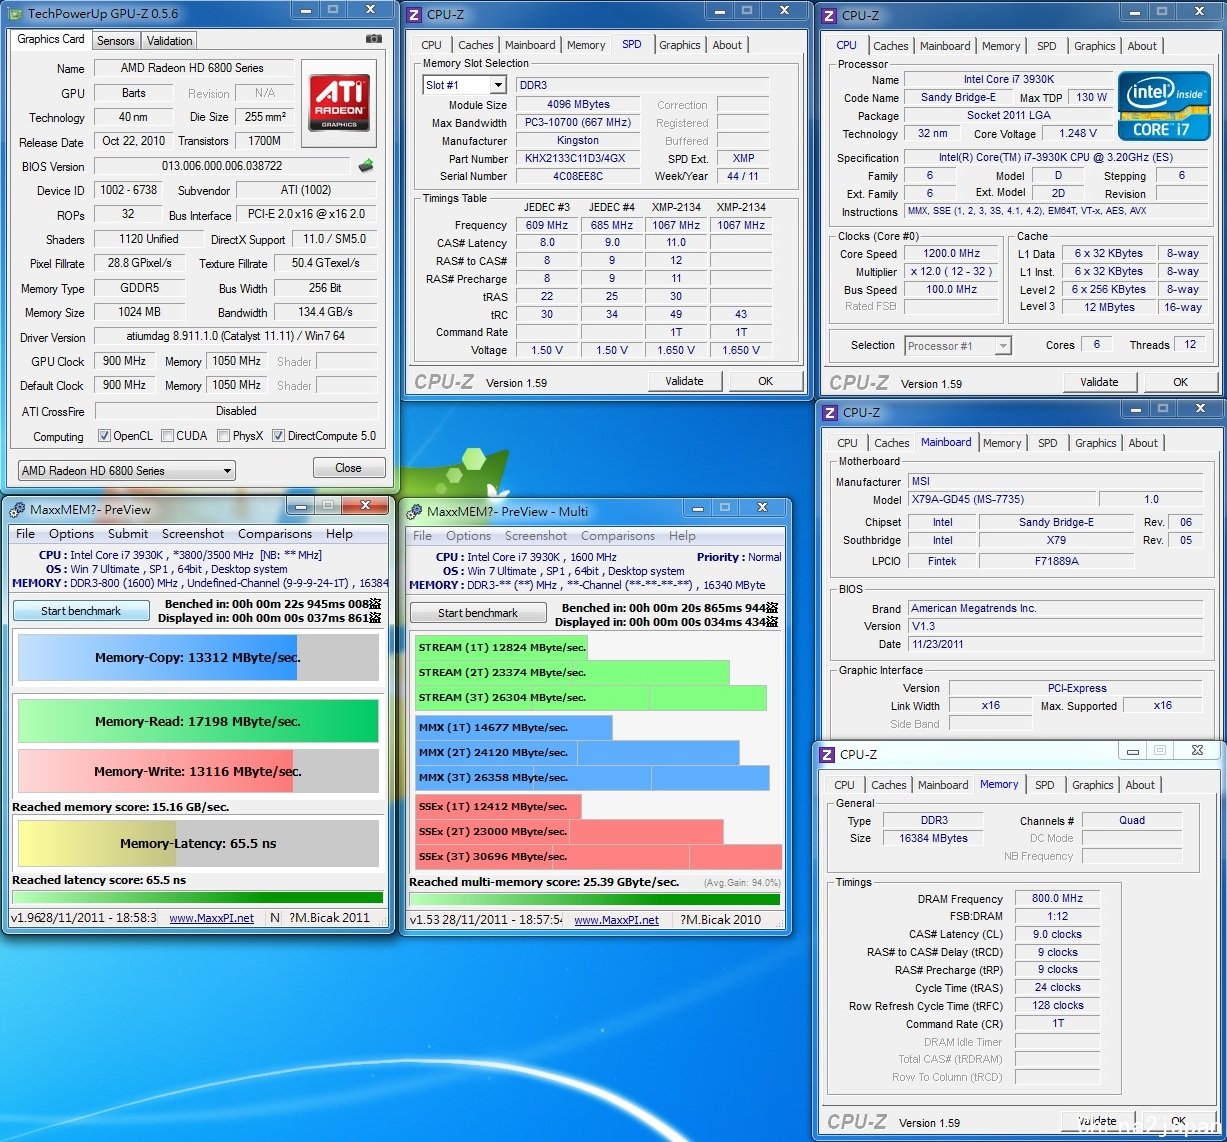Click the Memory-Copy 13312 MByte/sec result bar

click(198, 658)
